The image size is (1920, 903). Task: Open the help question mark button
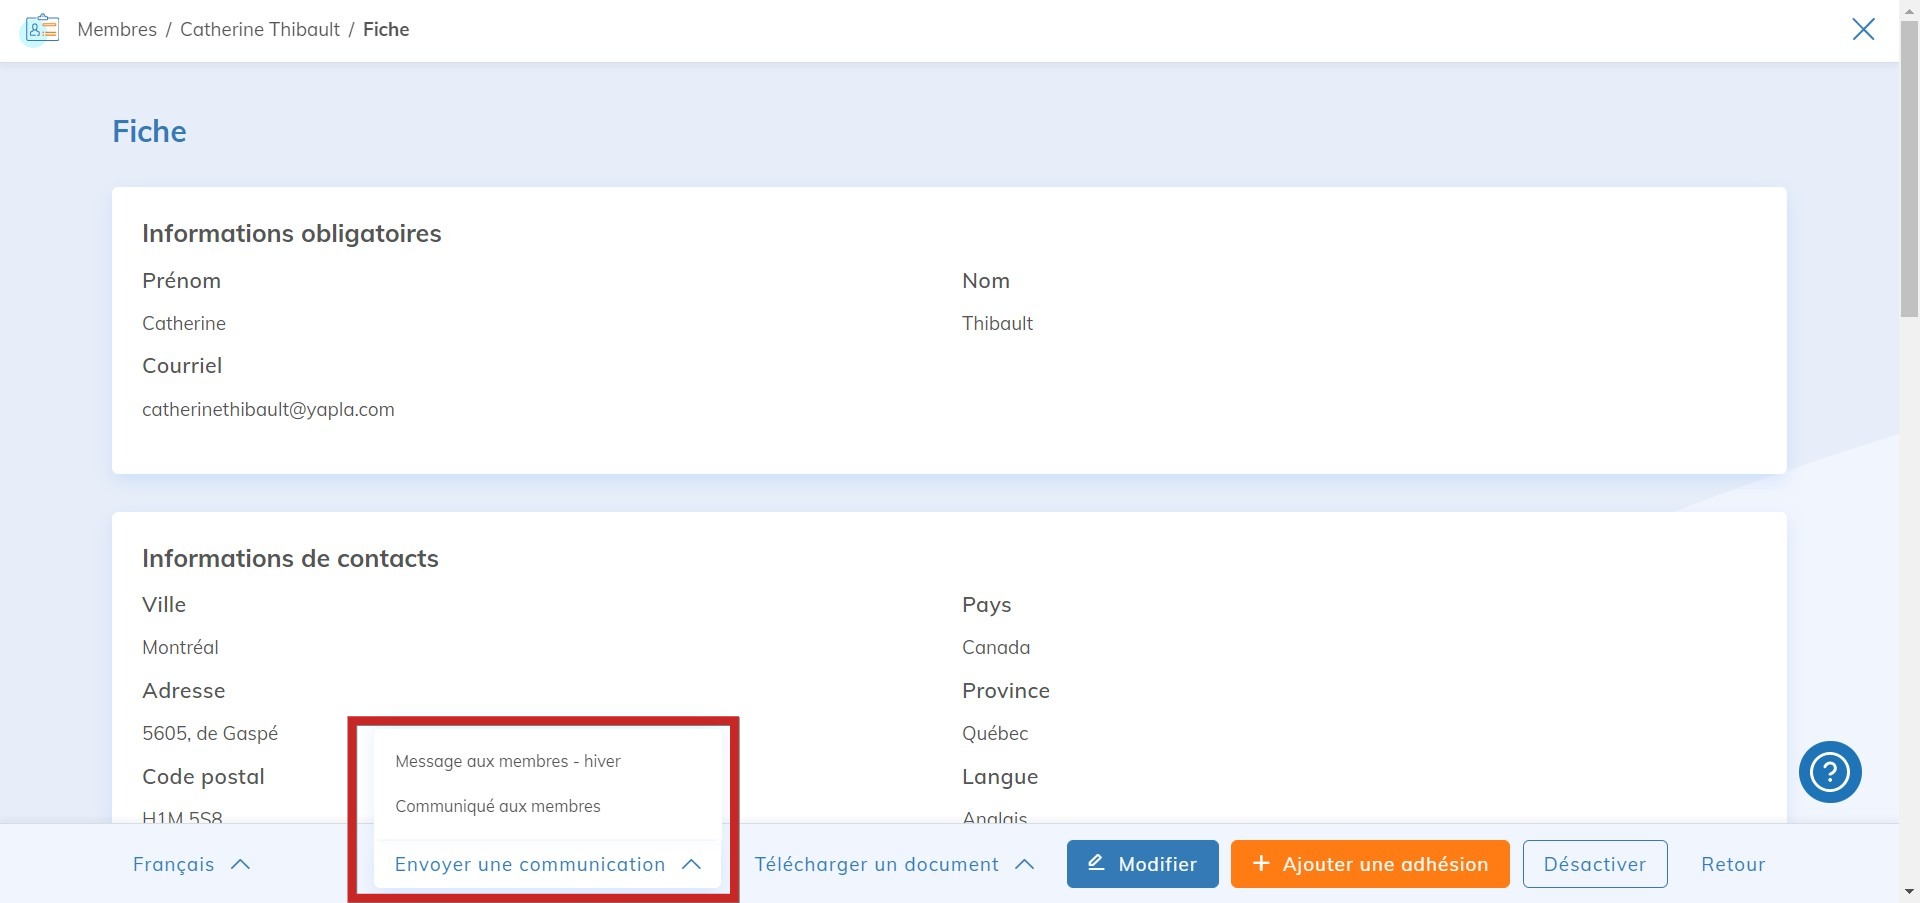click(1829, 772)
